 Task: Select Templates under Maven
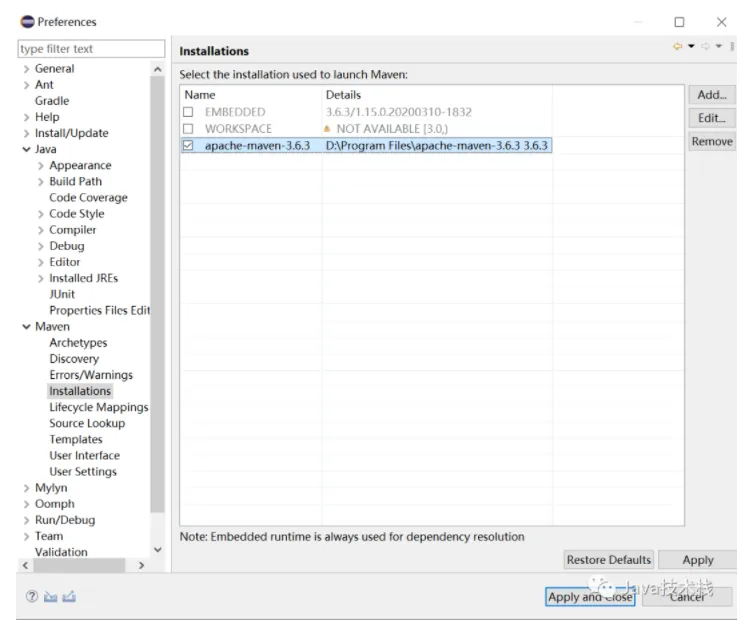coord(76,439)
